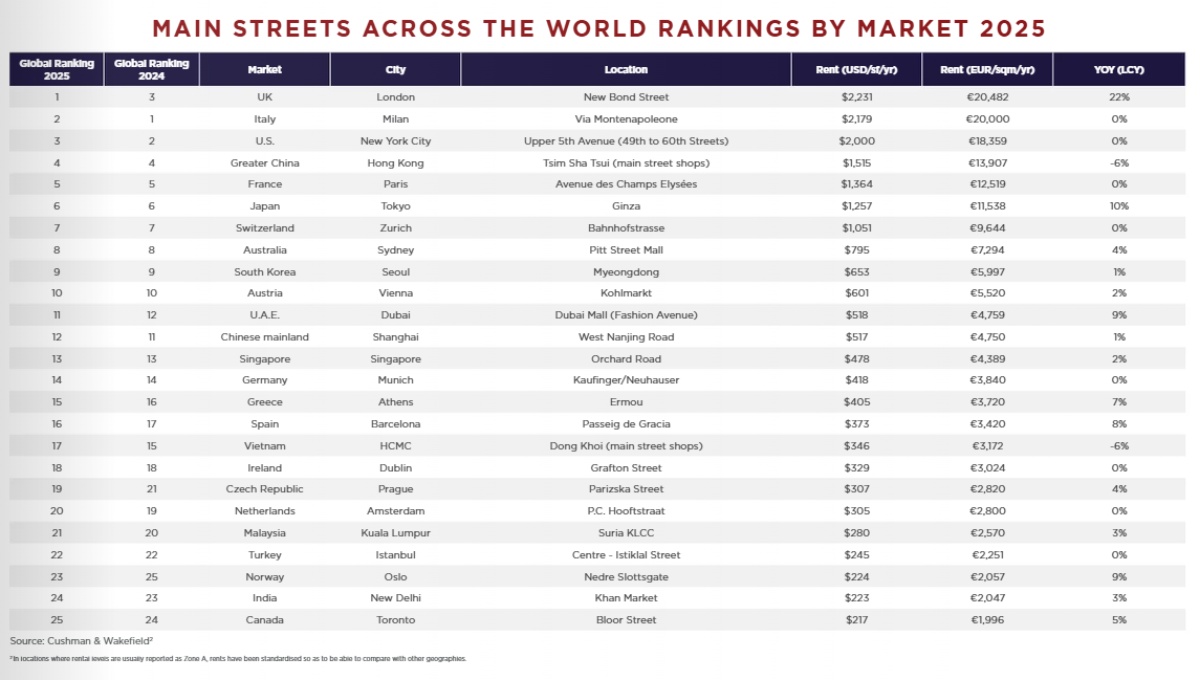Select the "Market" column header
The width and height of the screenshot is (1200, 680).
[x=265, y=70]
